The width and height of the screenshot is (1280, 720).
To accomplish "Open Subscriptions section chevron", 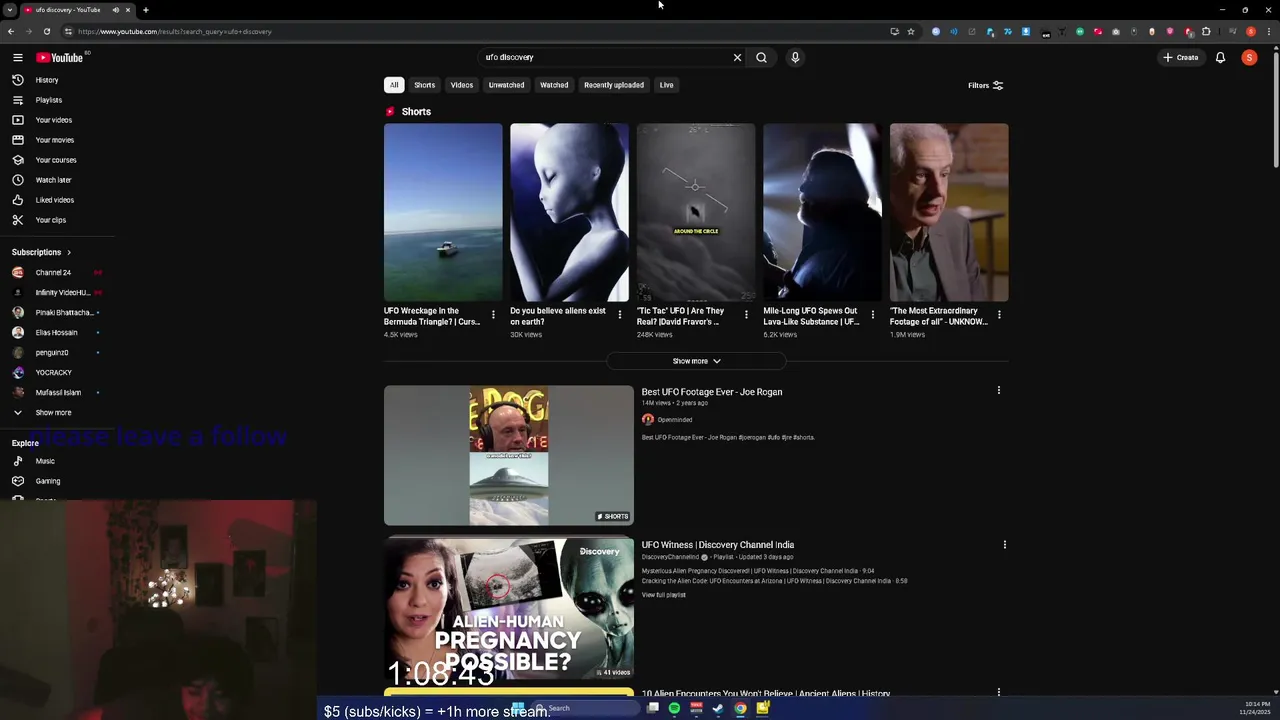I will (69, 252).
